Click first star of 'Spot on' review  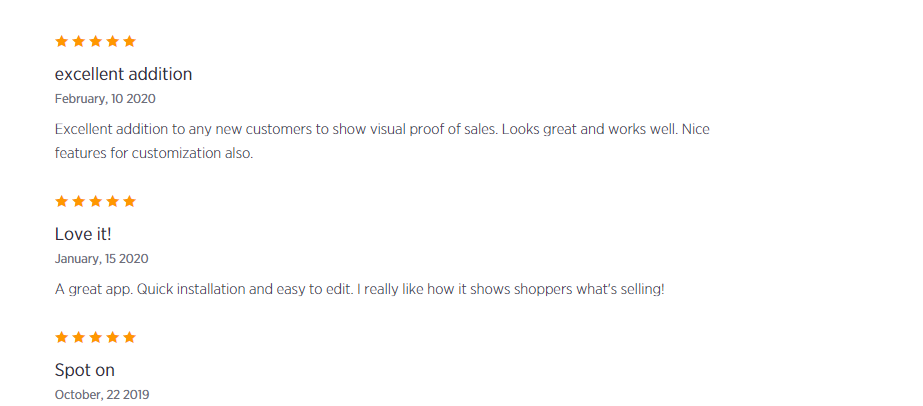tap(61, 338)
